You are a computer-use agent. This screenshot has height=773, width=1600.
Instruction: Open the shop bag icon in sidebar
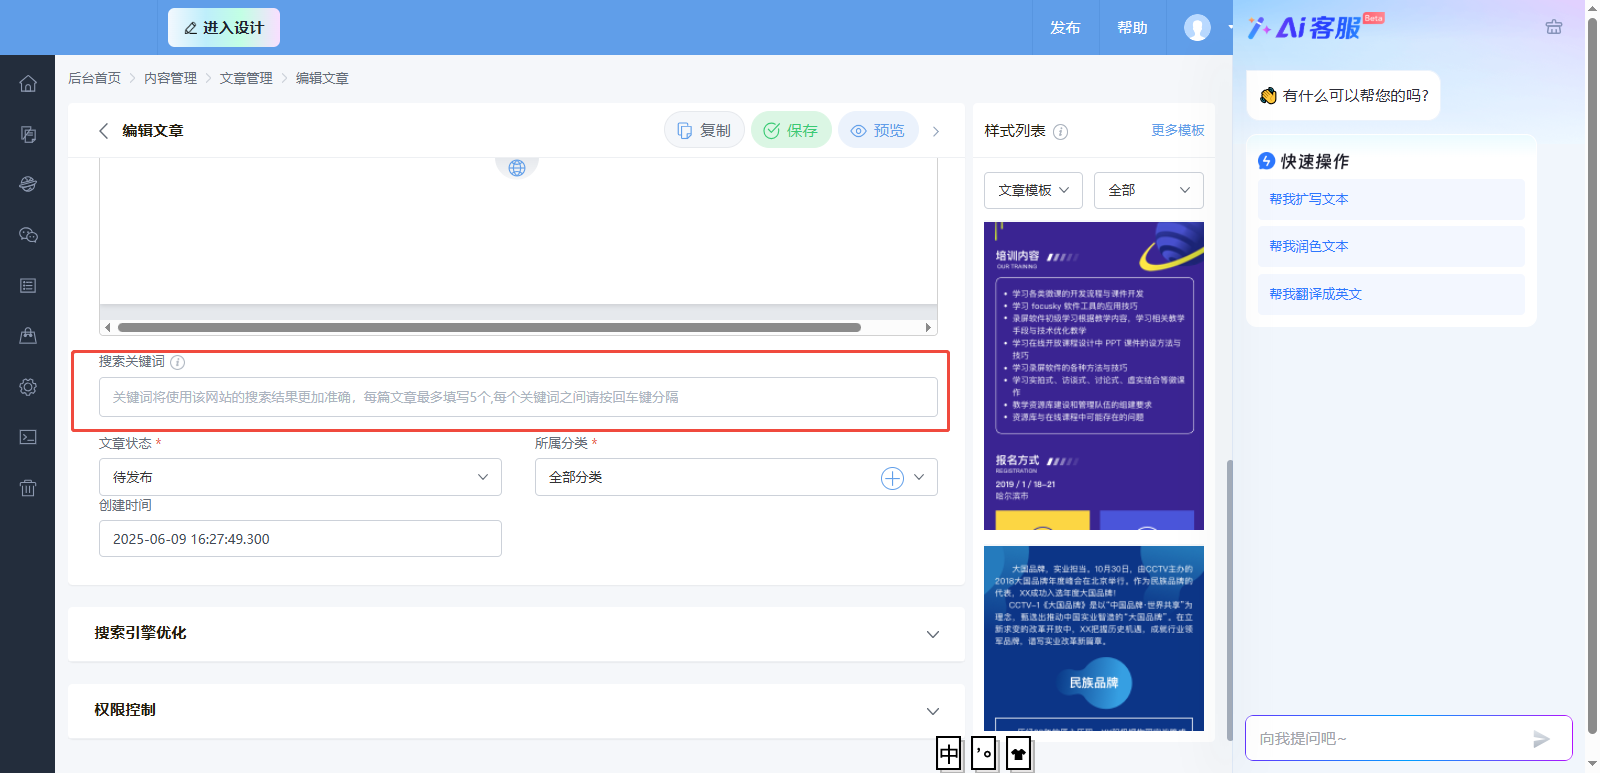[28, 336]
